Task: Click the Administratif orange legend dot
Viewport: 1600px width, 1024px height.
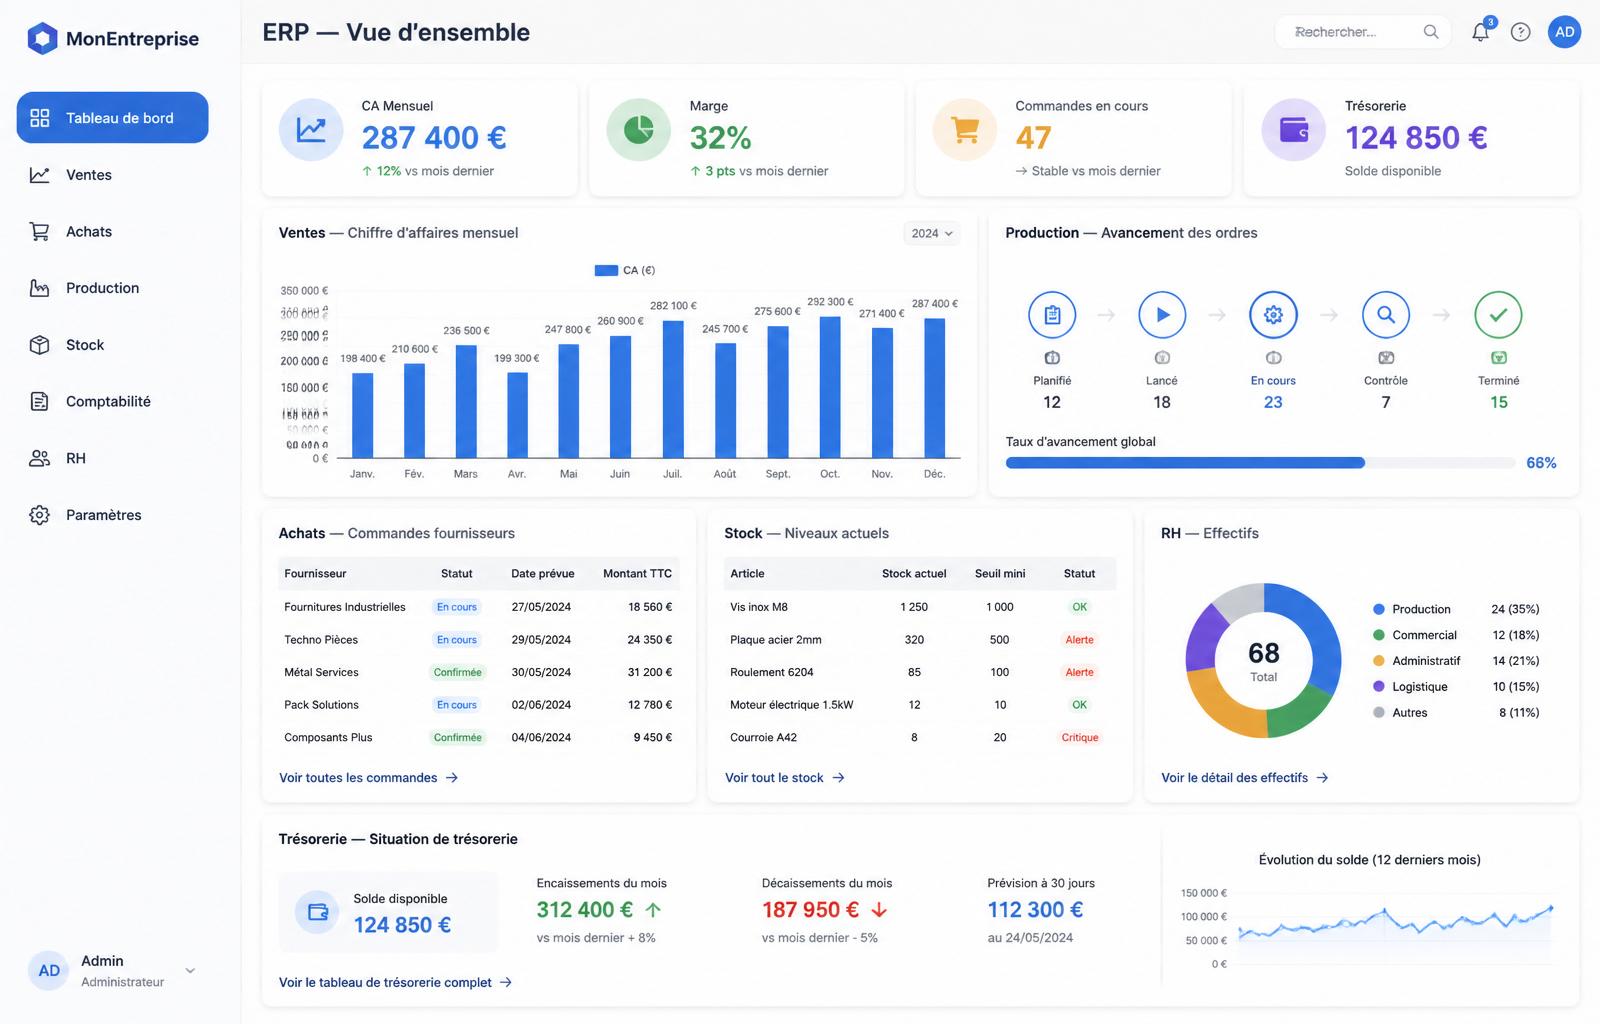Action: coord(1379,661)
